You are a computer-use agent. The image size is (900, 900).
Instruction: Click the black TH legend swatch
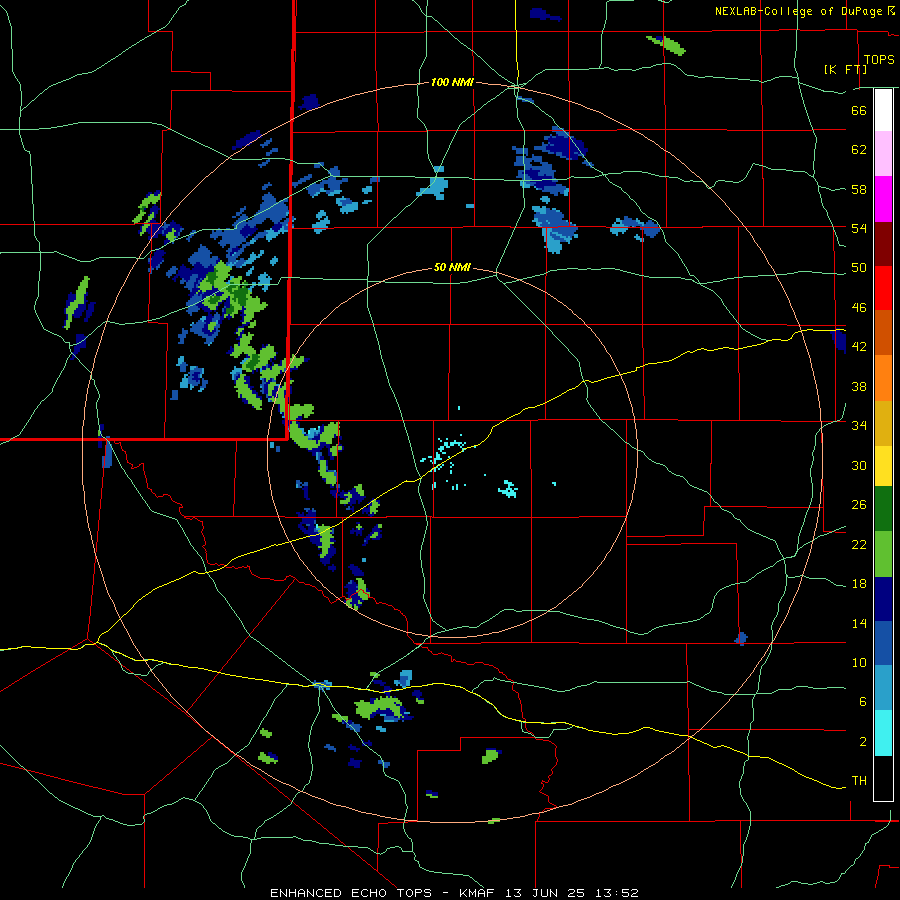[x=883, y=778]
